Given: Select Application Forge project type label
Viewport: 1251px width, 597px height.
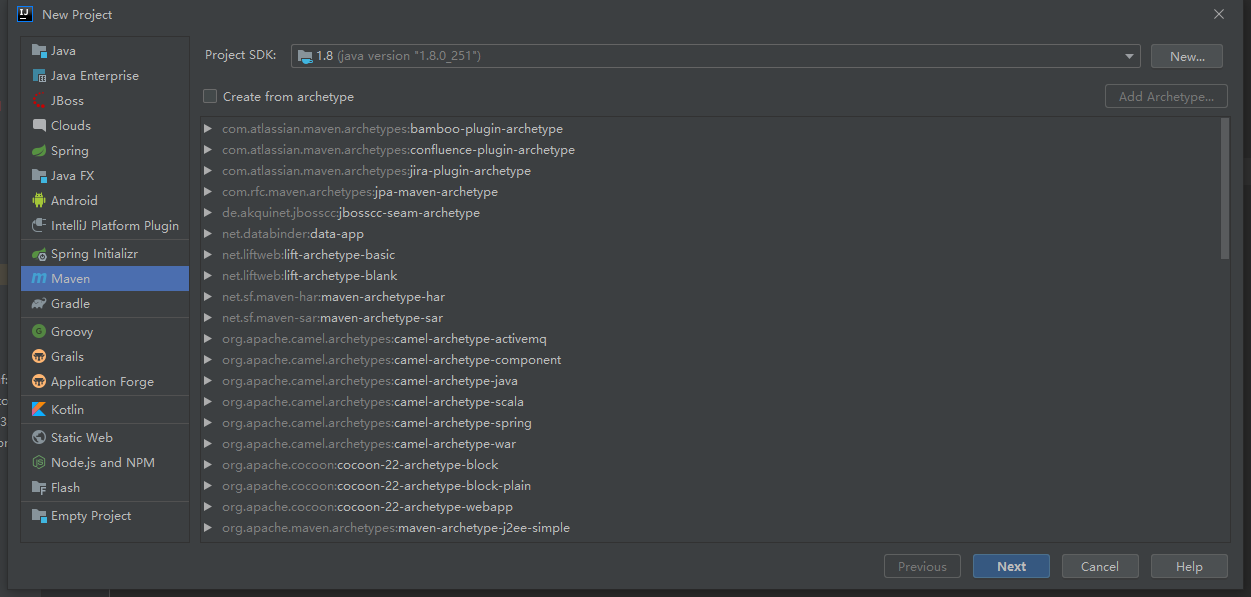Looking at the screenshot, I should pyautogui.click(x=102, y=382).
